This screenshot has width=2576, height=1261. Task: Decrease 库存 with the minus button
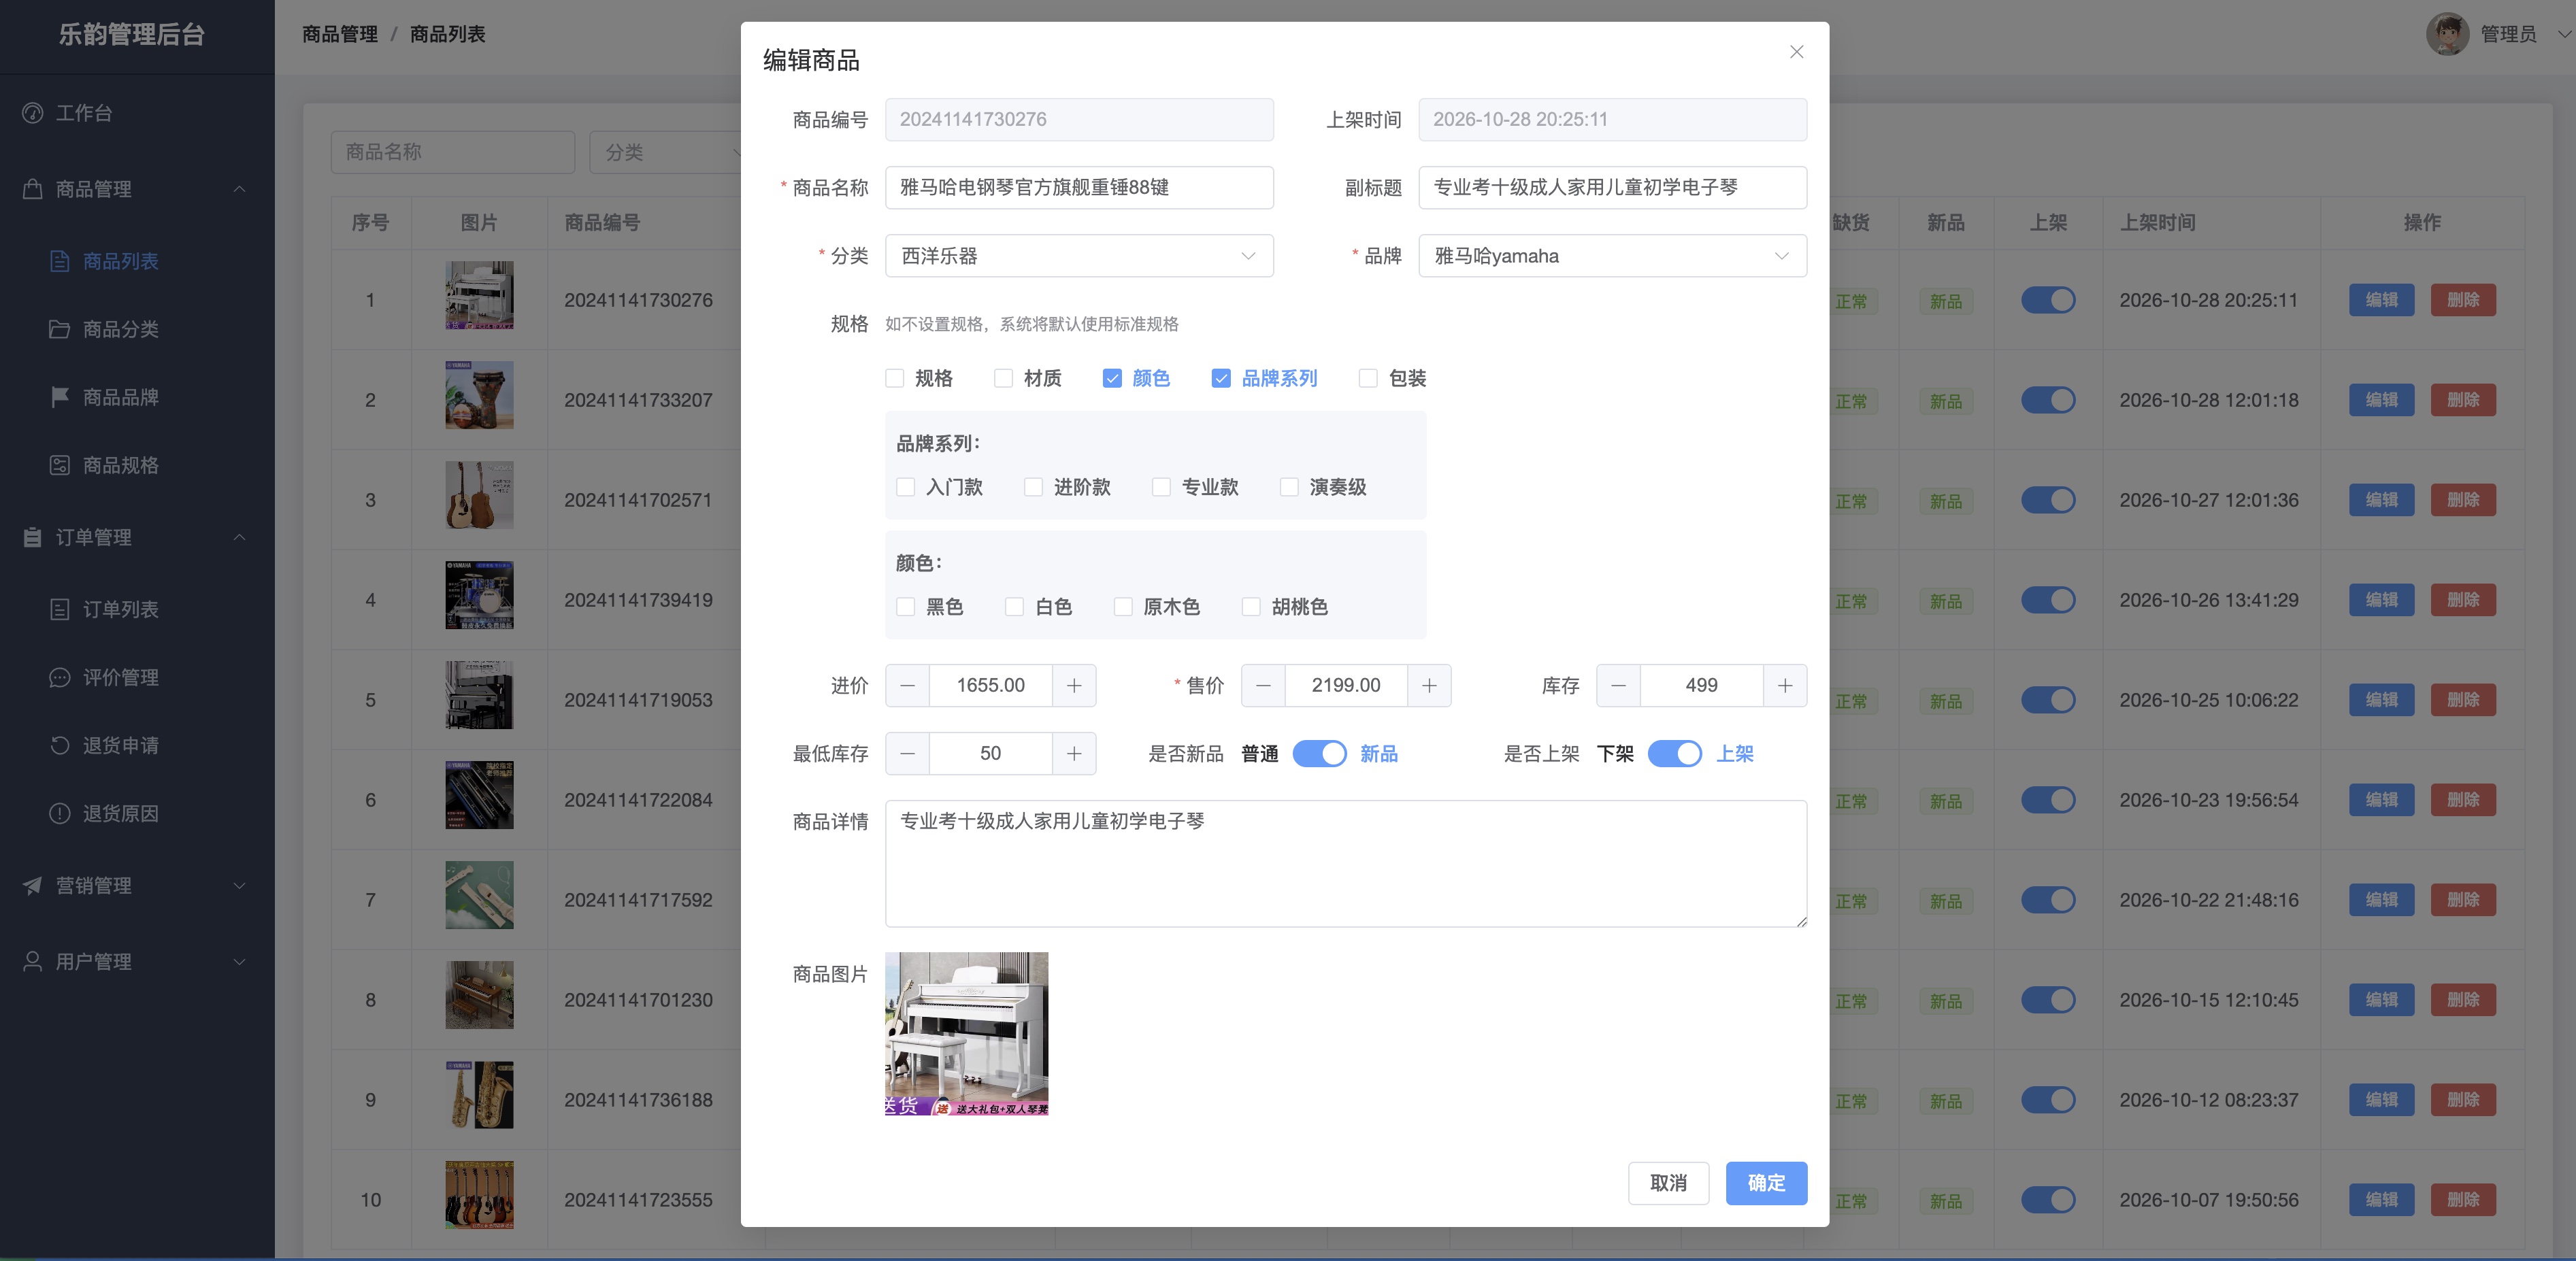pos(1618,686)
